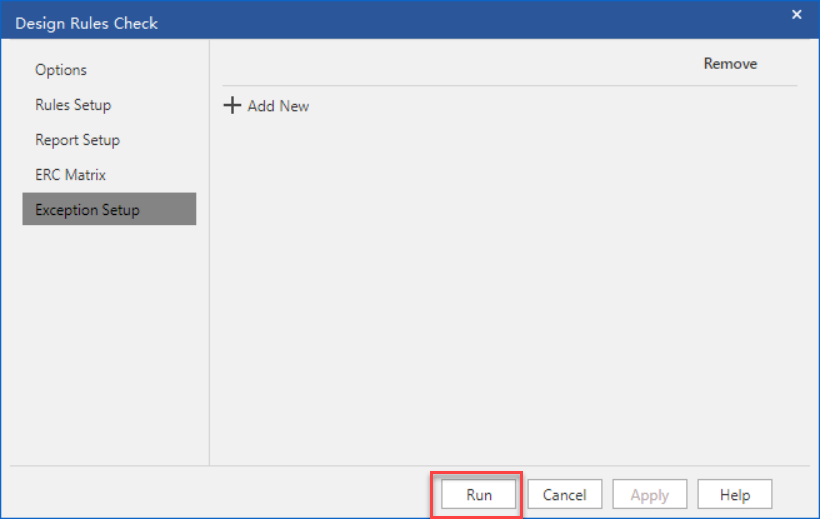Click the divider between sidebar and content

pos(209,300)
